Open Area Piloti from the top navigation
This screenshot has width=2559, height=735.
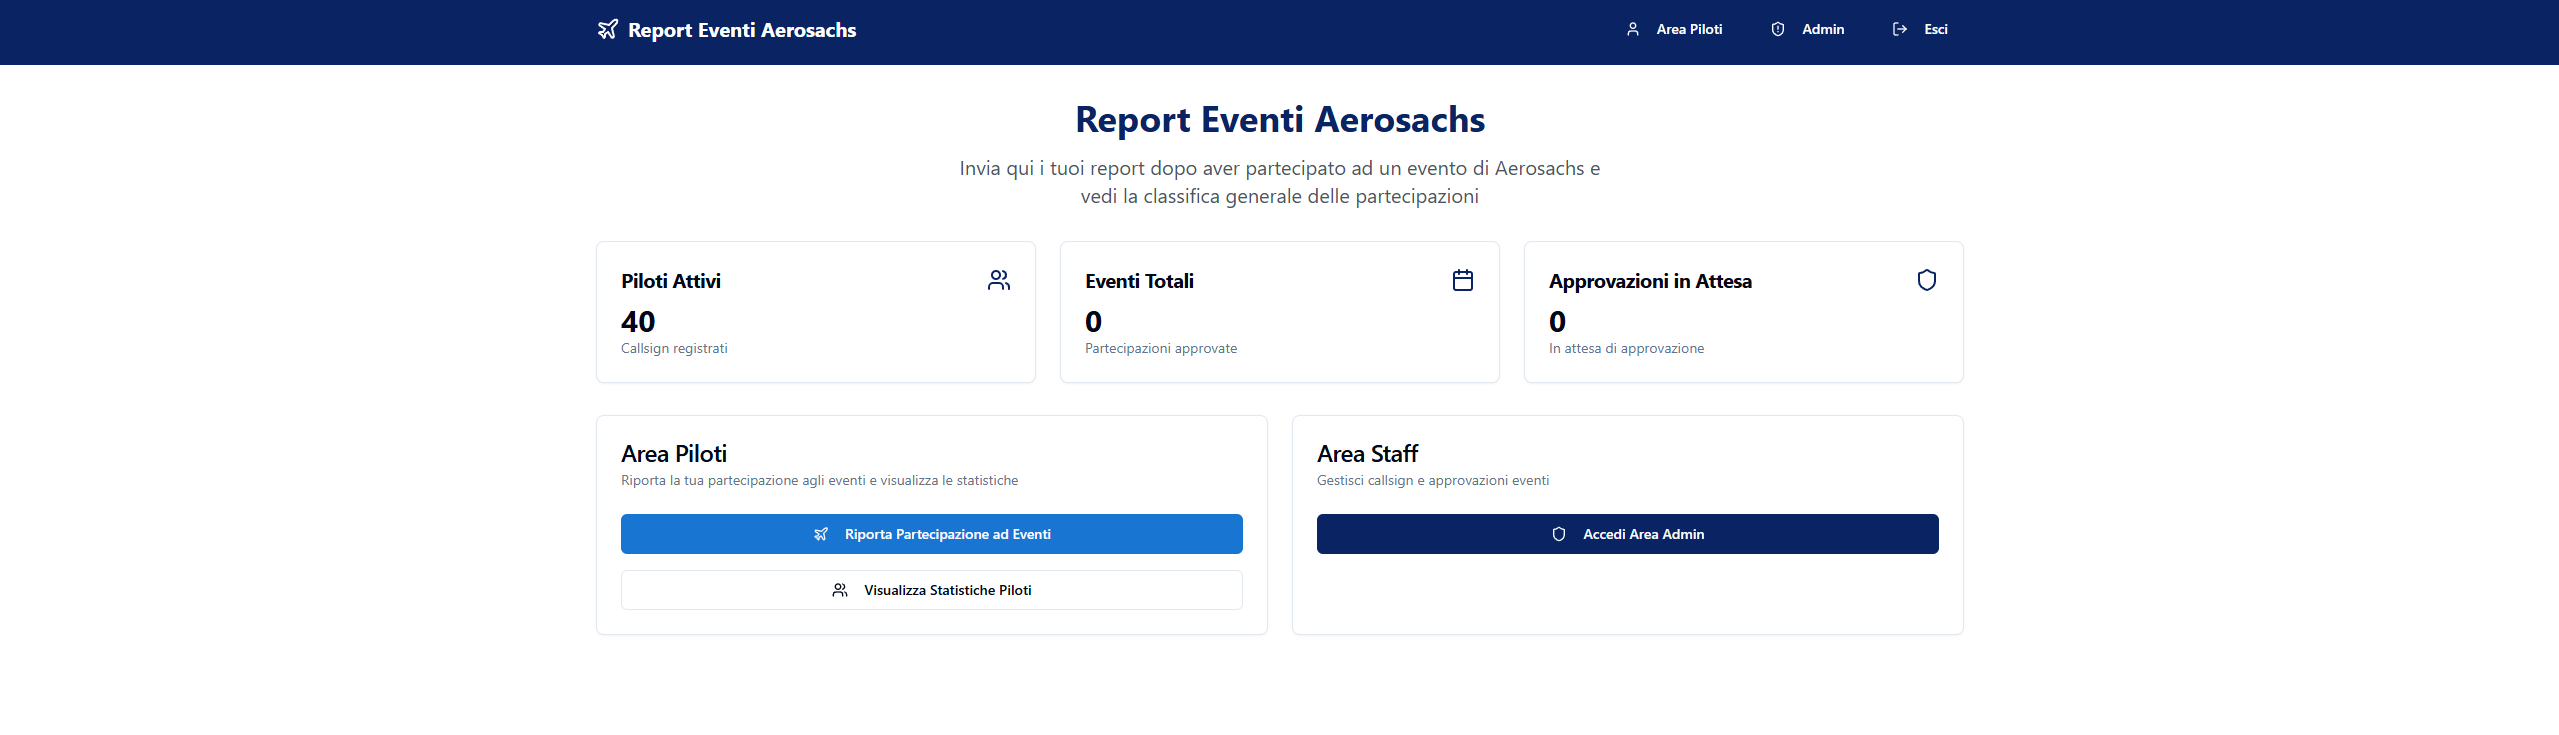point(1688,30)
